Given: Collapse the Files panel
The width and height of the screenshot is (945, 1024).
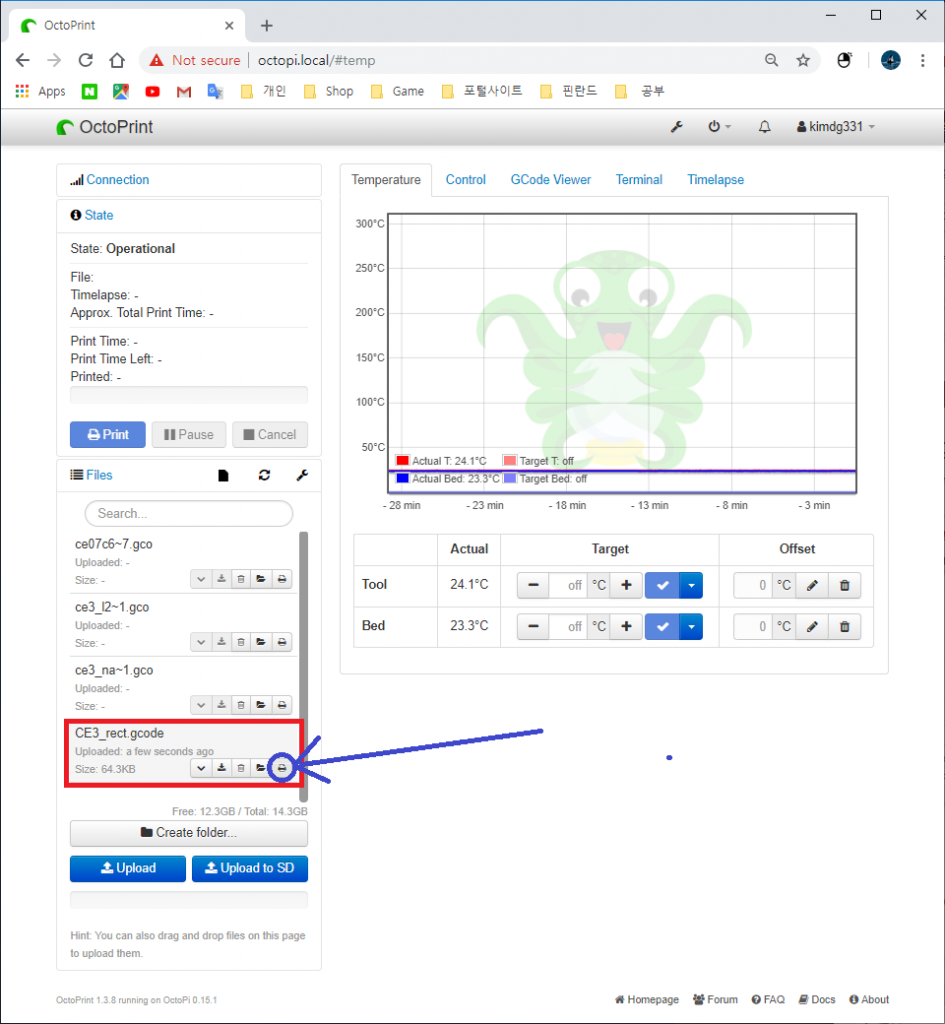Looking at the screenshot, I should tap(99, 475).
